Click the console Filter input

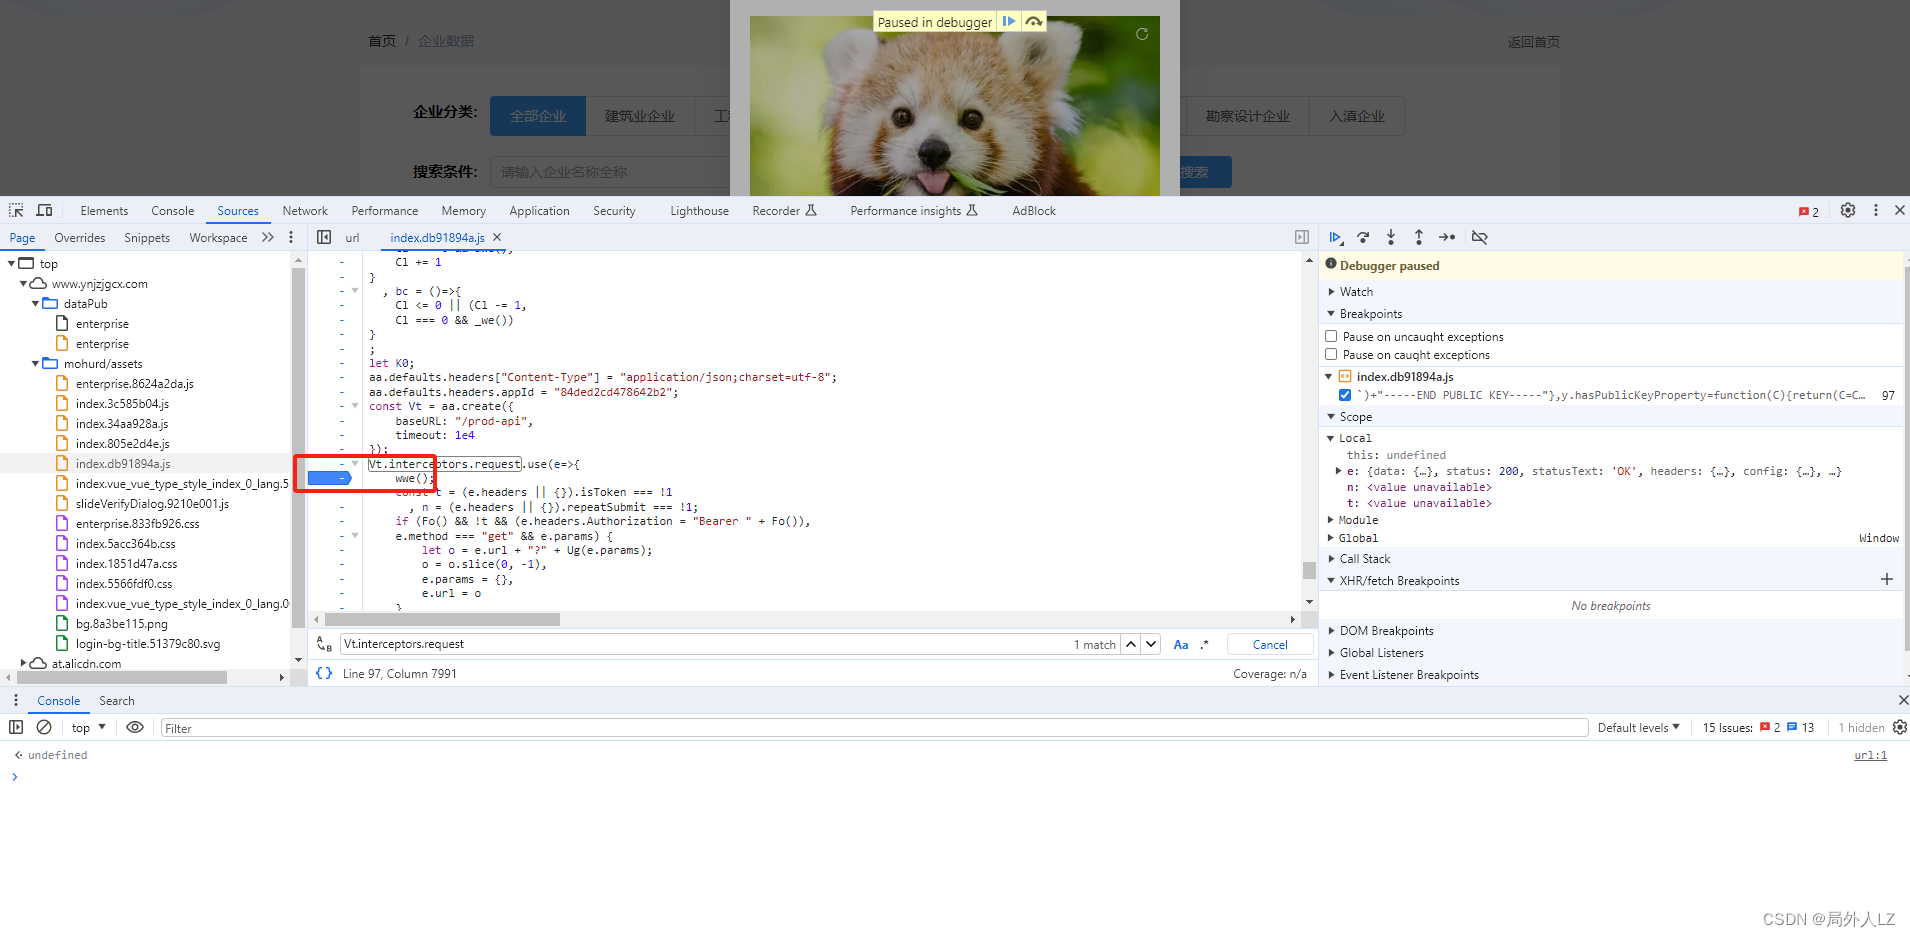pos(875,728)
